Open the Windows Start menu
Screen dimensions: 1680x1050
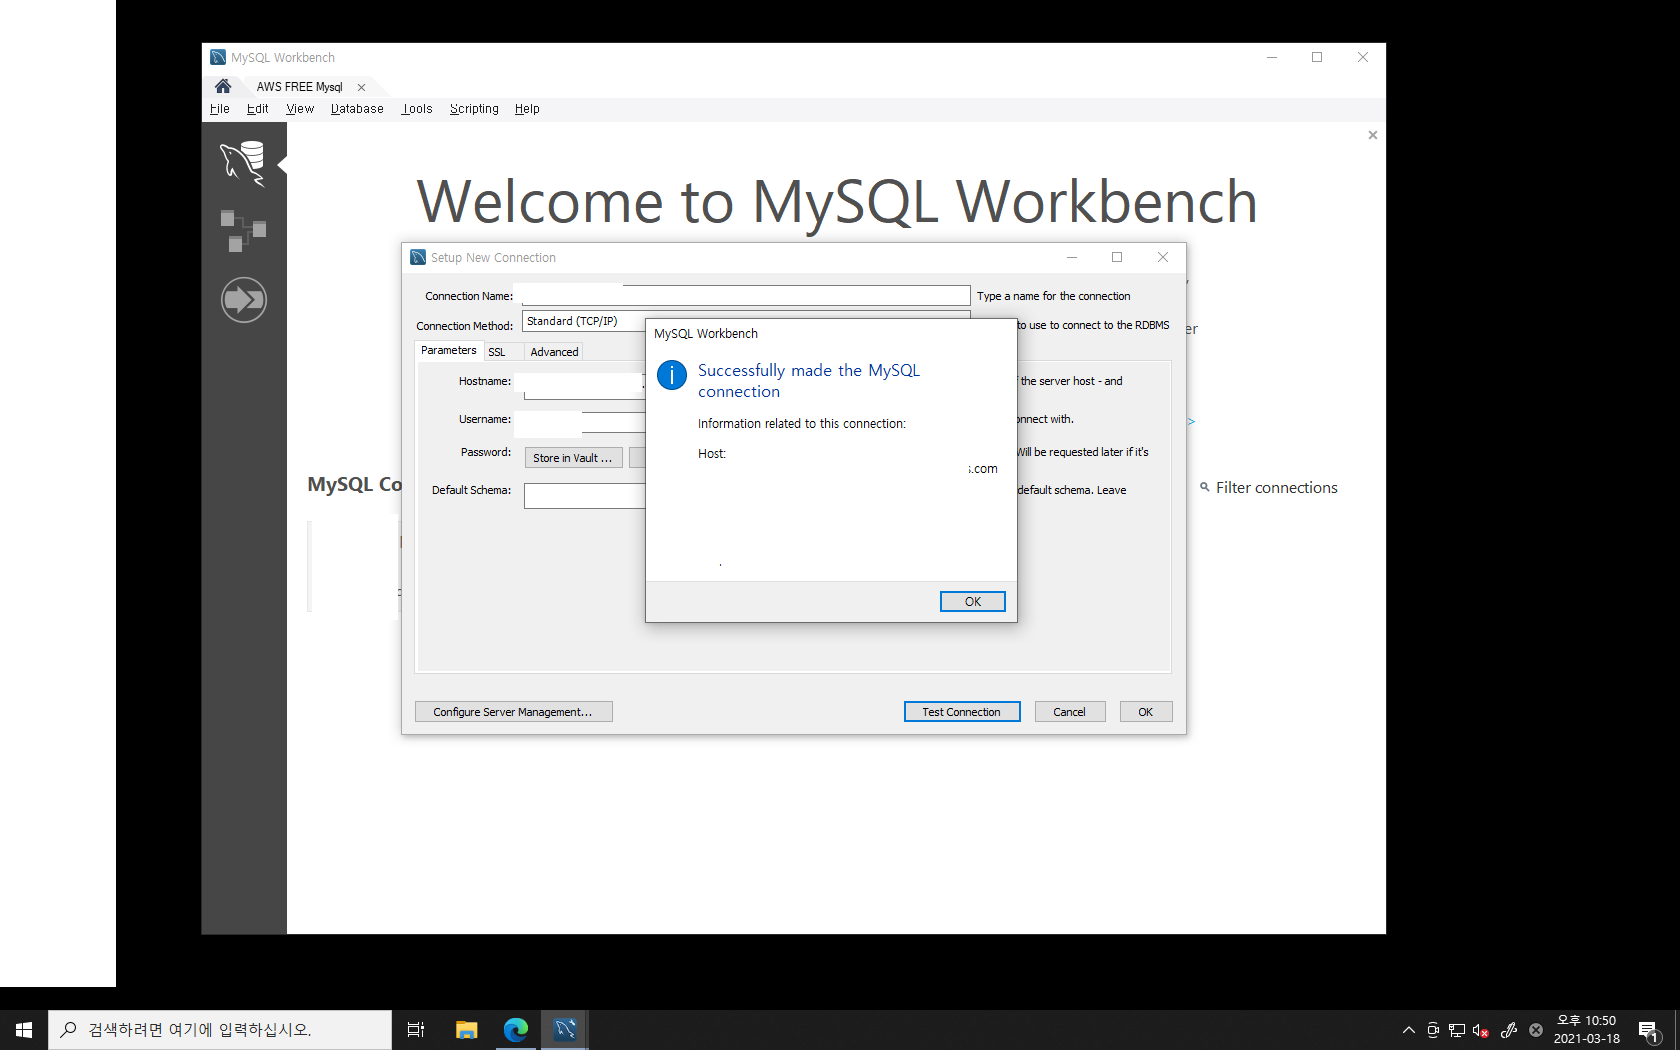click(24, 1030)
